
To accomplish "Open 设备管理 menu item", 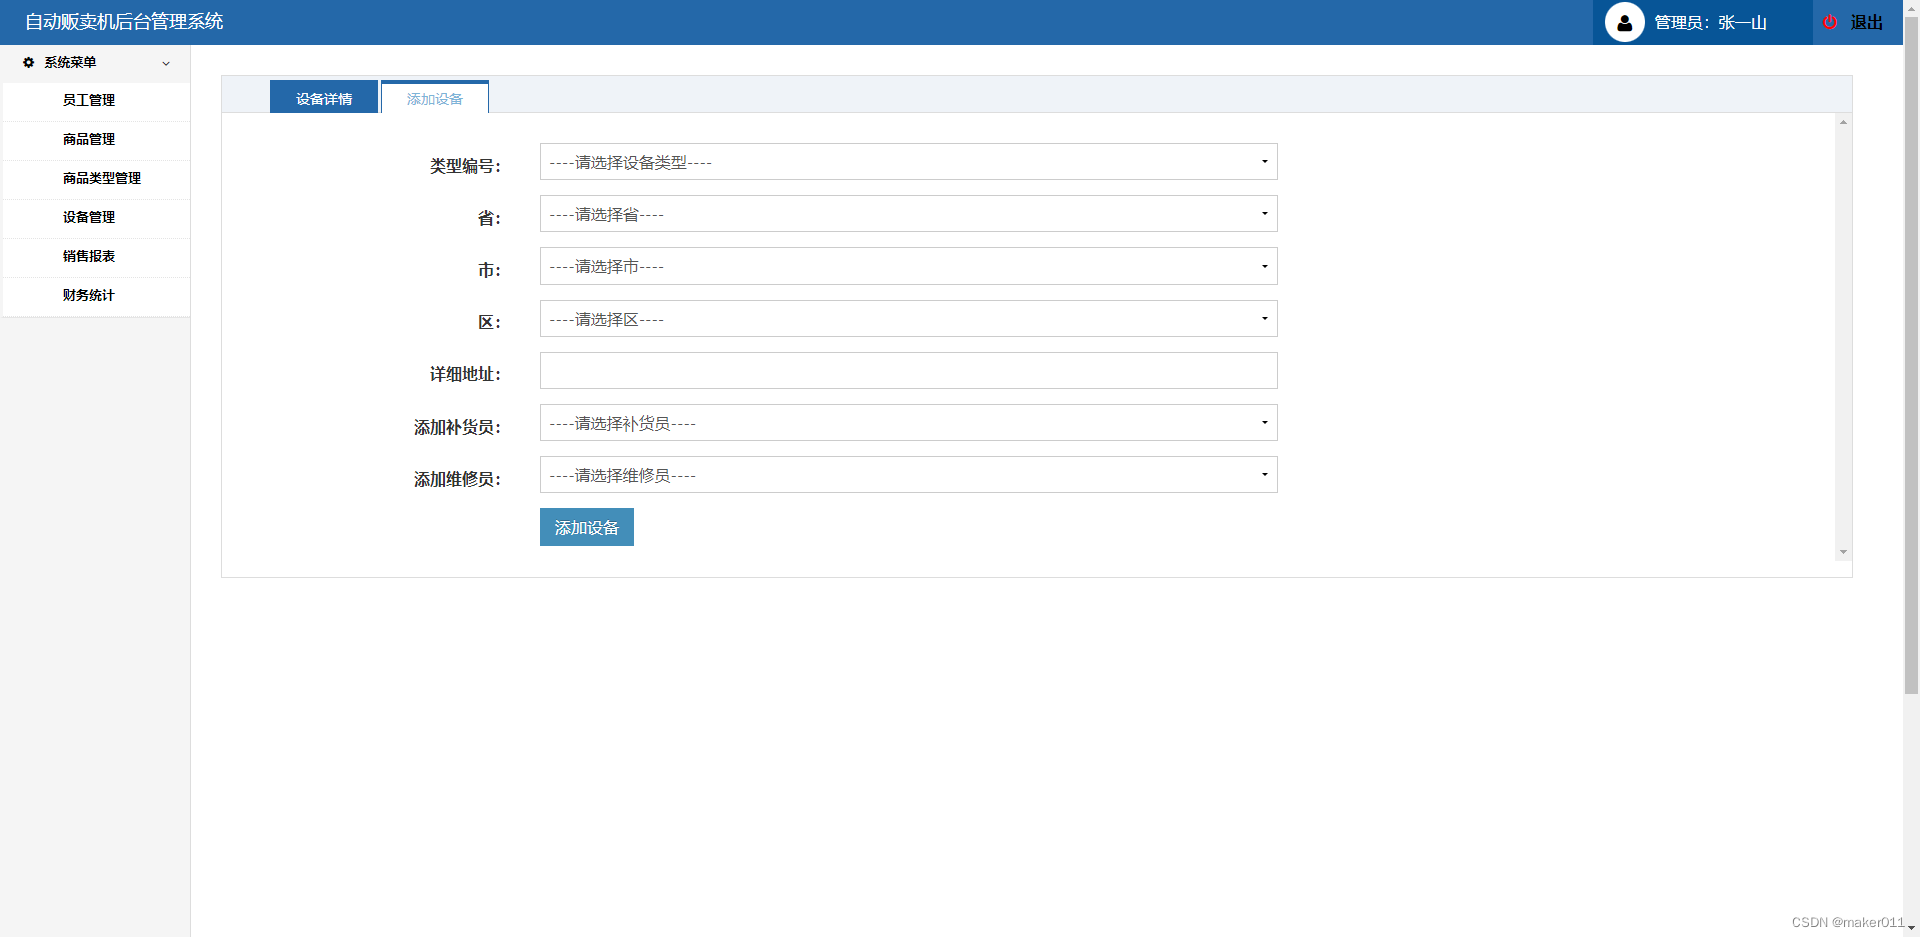I will 96,218.
